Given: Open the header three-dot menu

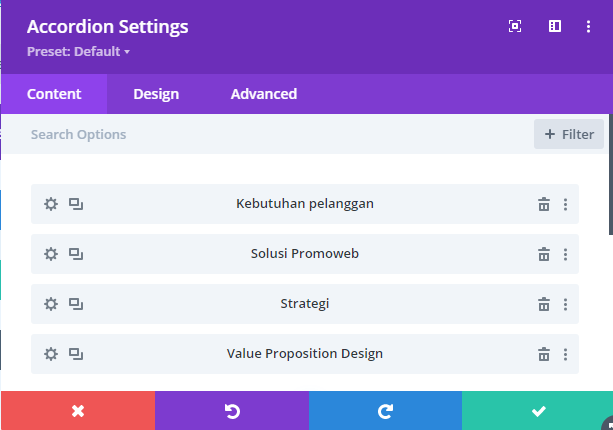Looking at the screenshot, I should click(x=588, y=26).
